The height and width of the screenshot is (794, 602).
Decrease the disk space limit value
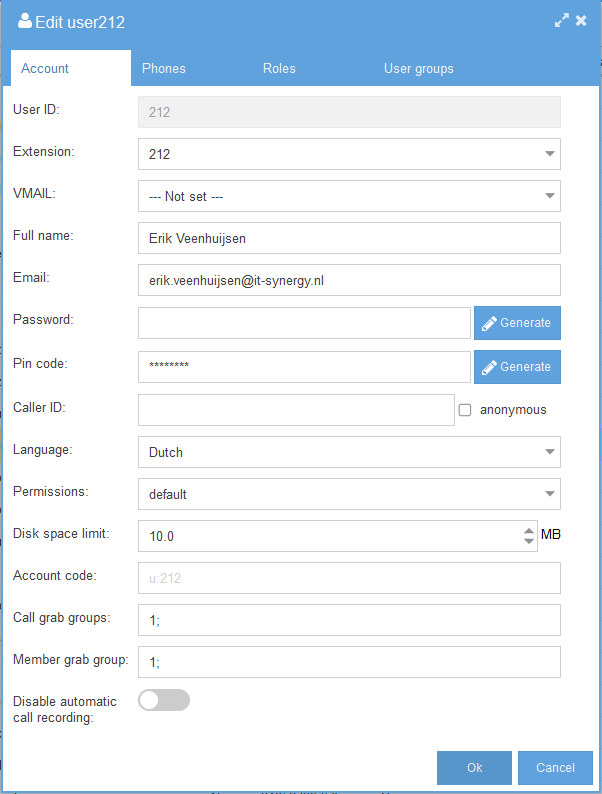tap(529, 541)
